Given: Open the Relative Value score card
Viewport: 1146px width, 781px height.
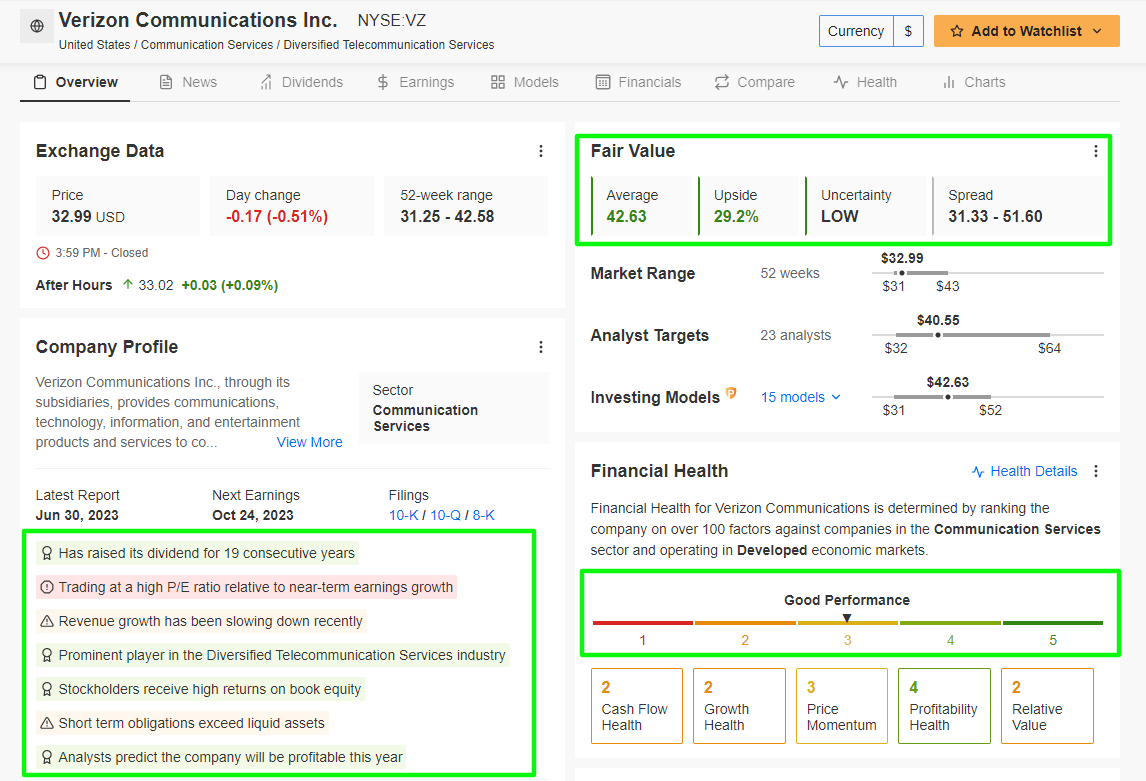Looking at the screenshot, I should [x=1047, y=706].
